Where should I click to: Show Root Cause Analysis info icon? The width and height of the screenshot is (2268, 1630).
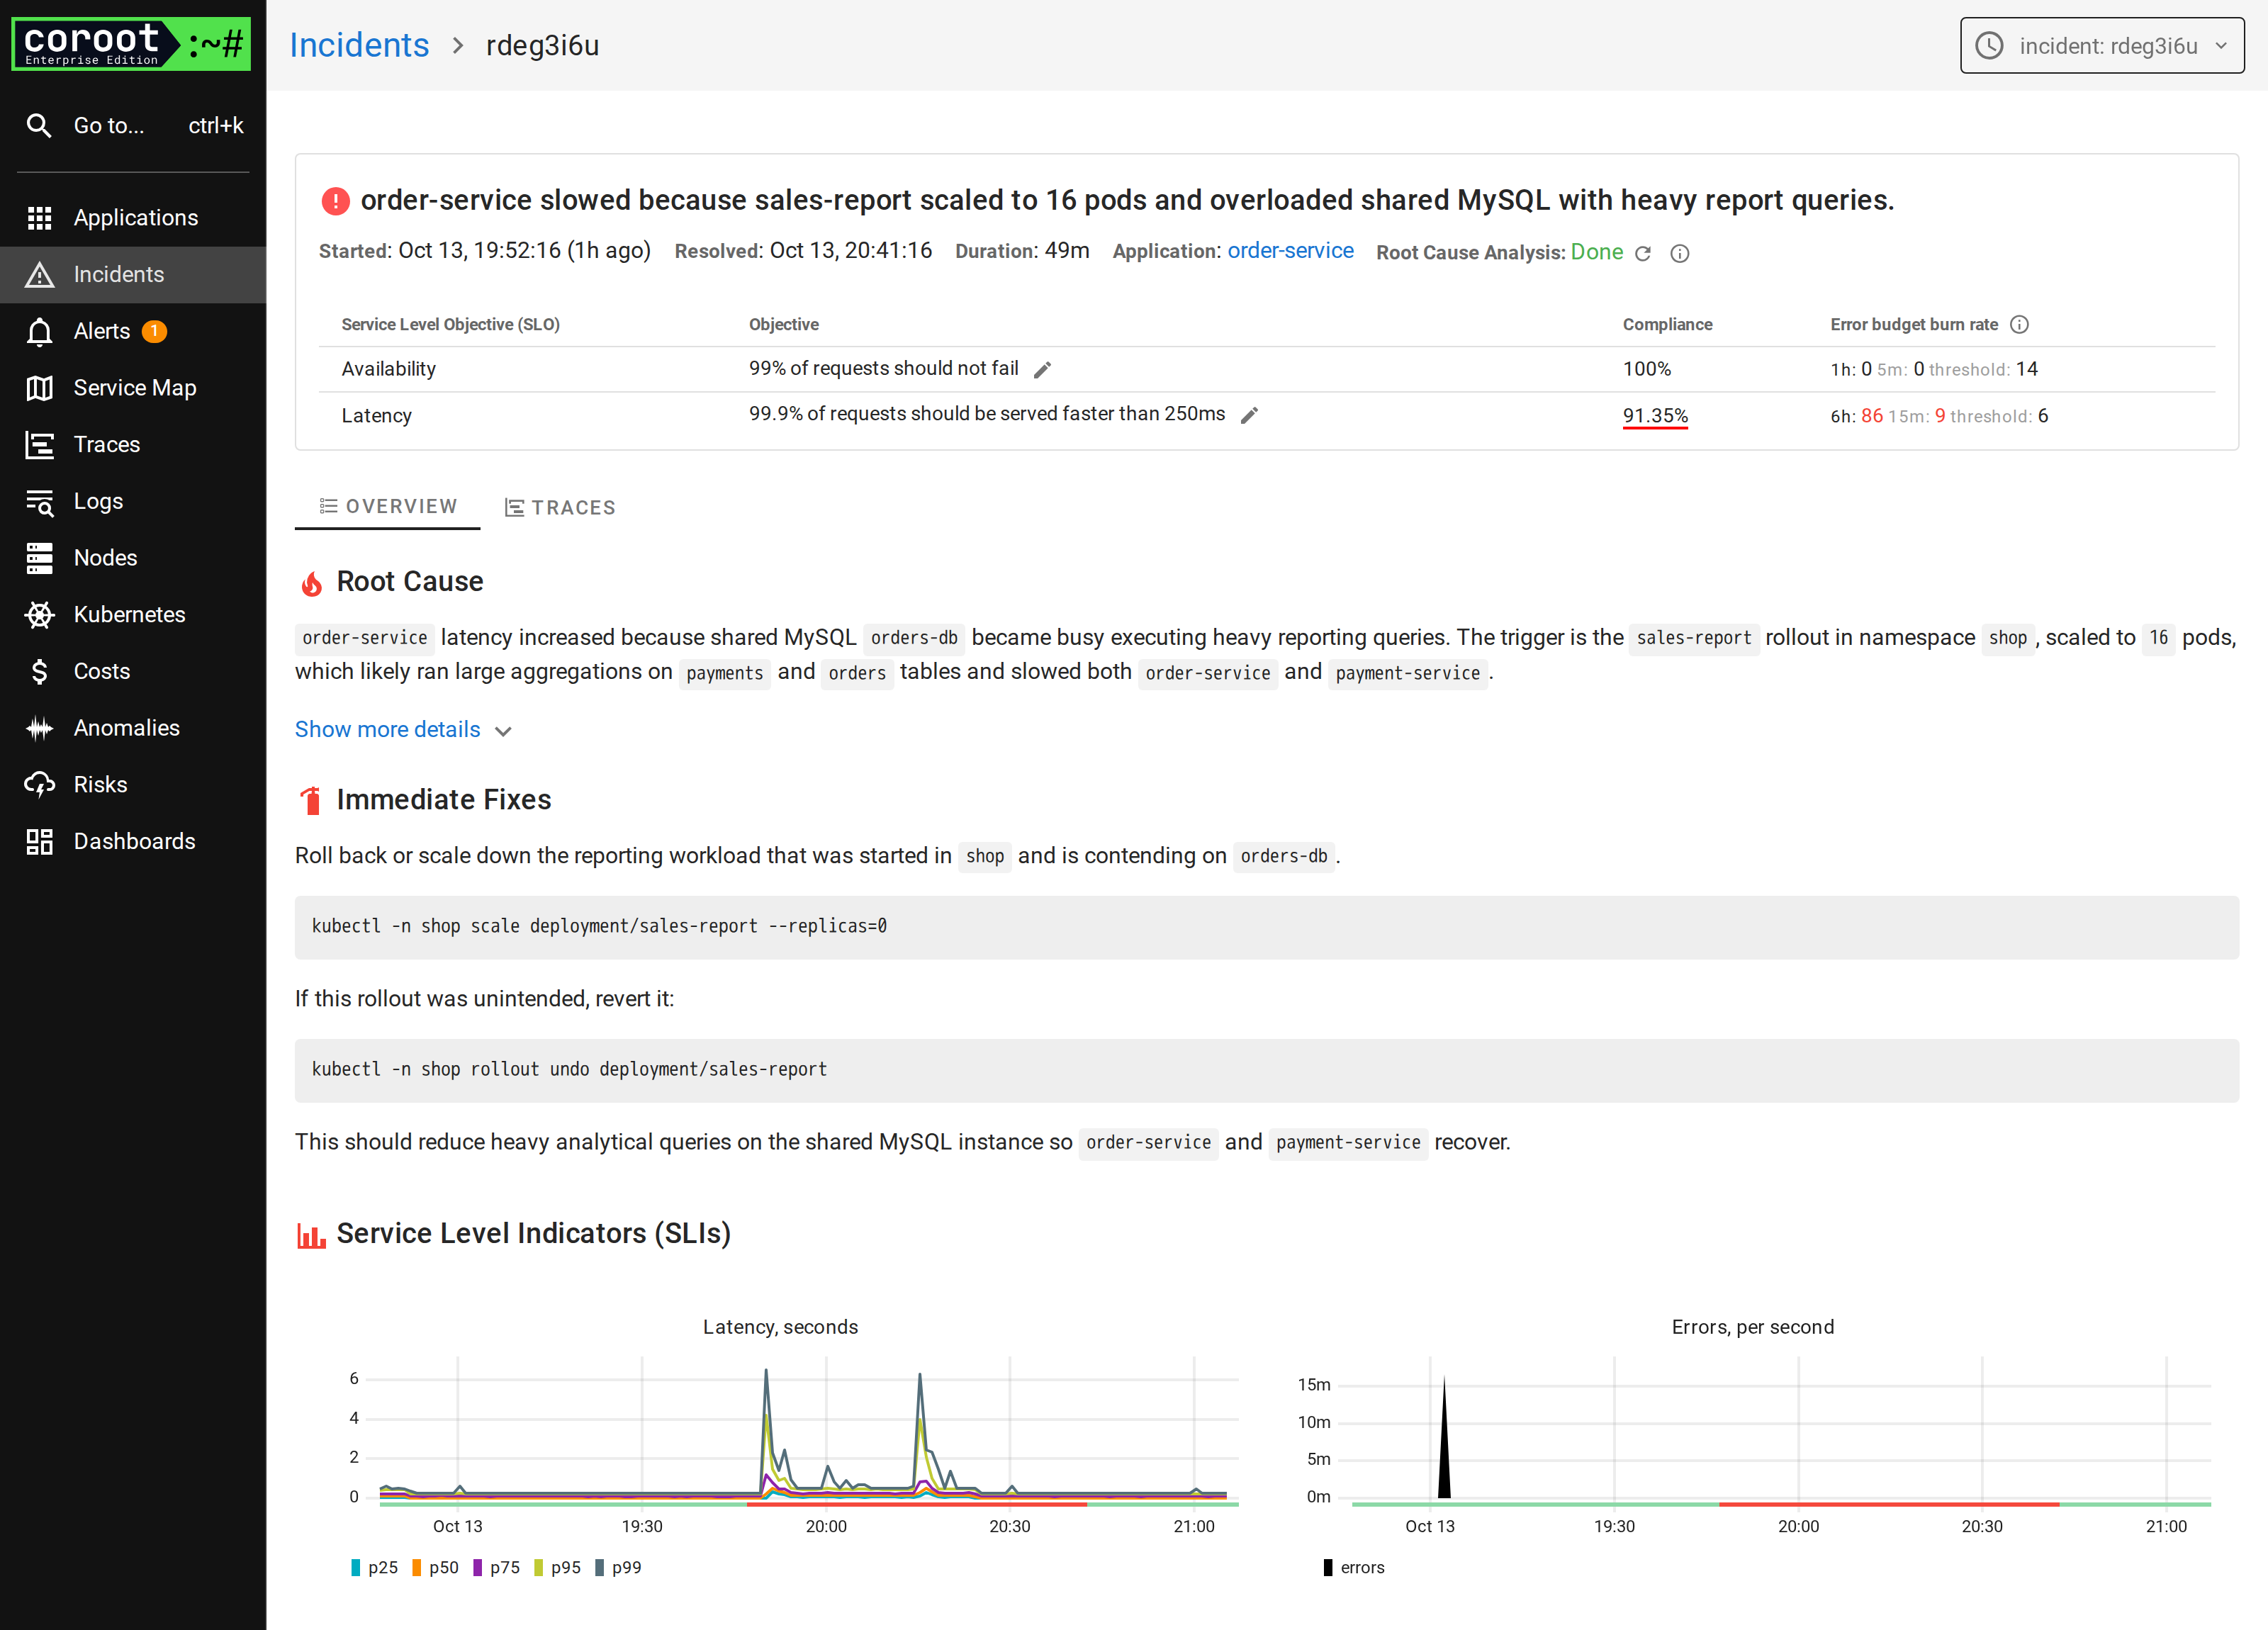1680,253
